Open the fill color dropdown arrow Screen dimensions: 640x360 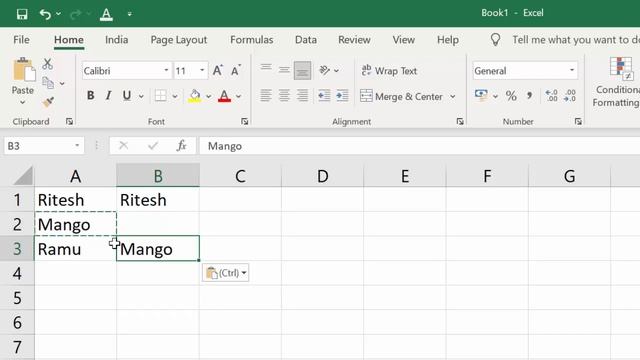pyautogui.click(x=209, y=96)
